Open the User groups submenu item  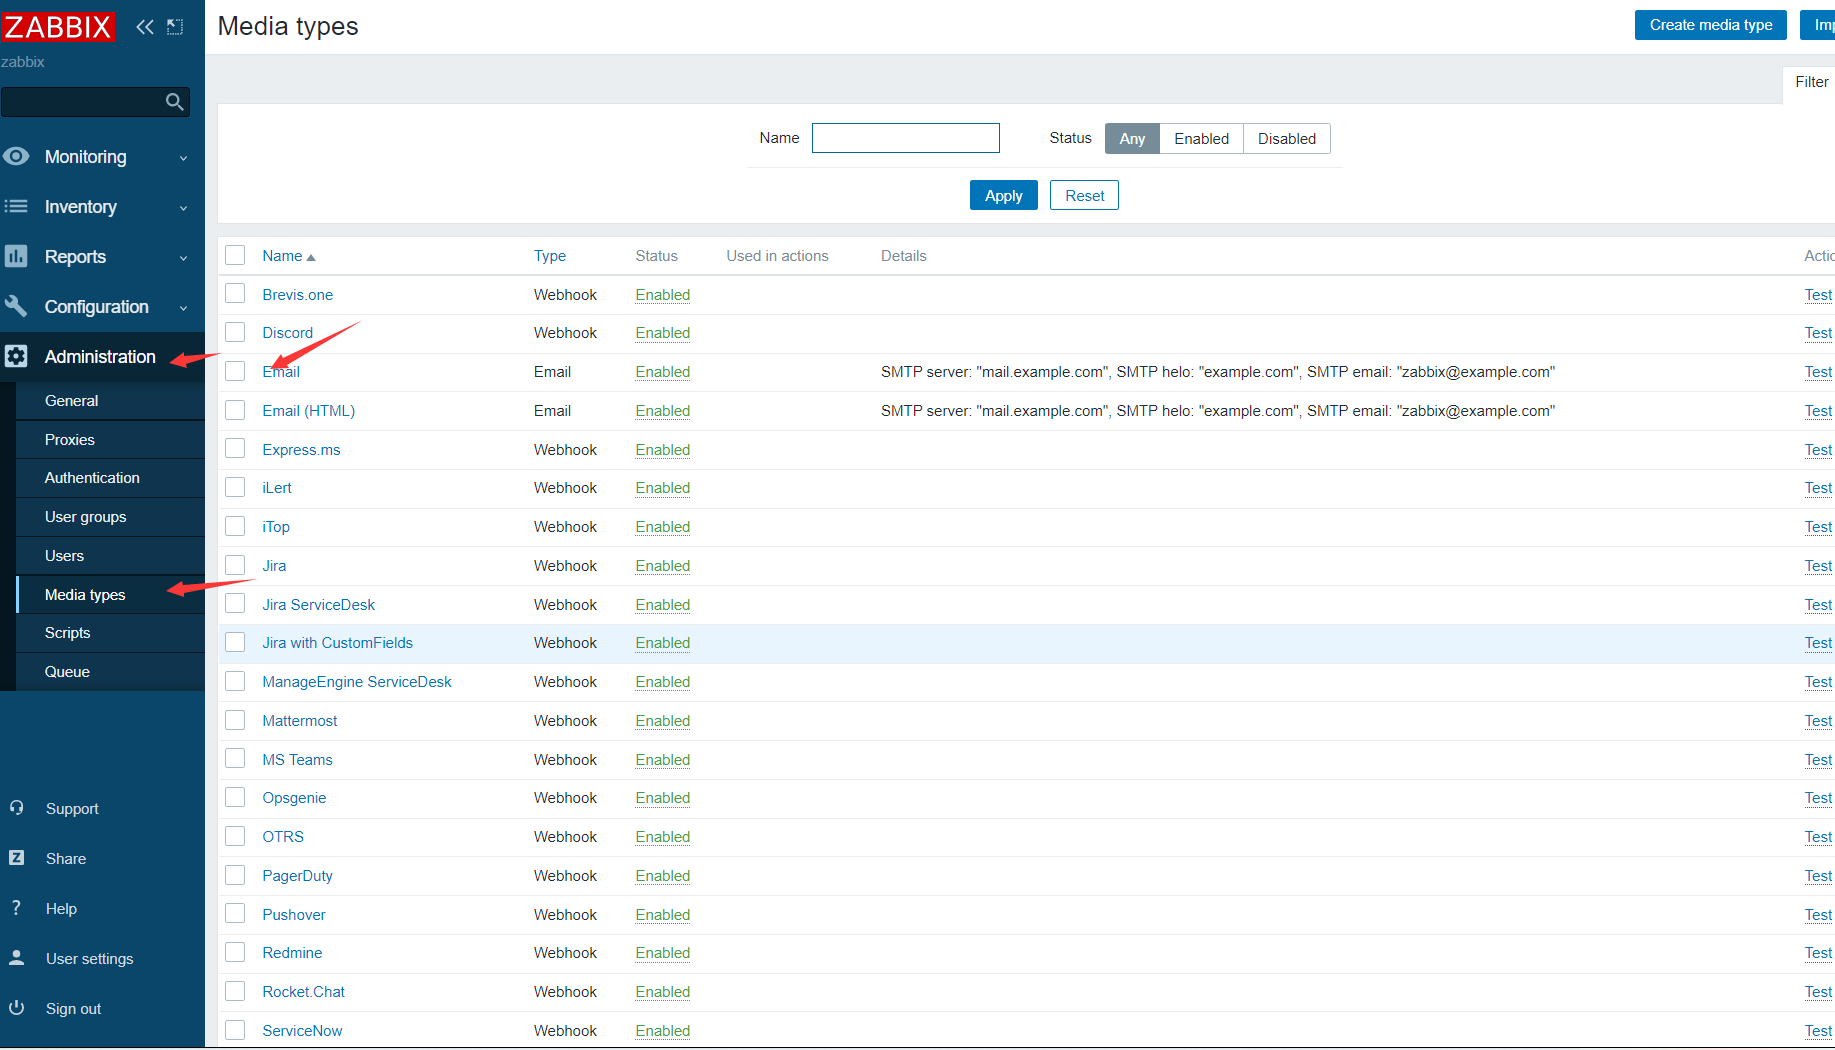click(110, 516)
